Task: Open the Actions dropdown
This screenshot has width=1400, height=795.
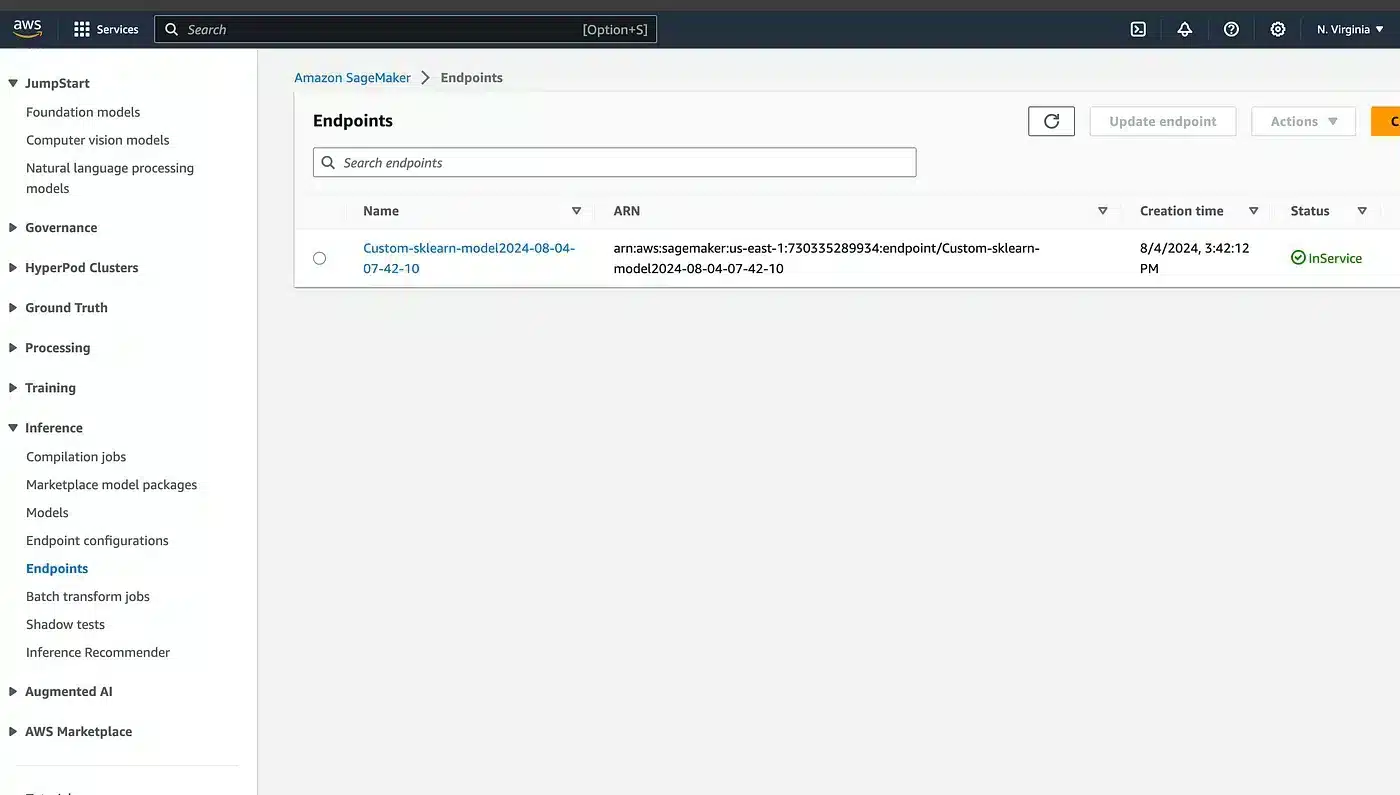Action: (x=1303, y=121)
